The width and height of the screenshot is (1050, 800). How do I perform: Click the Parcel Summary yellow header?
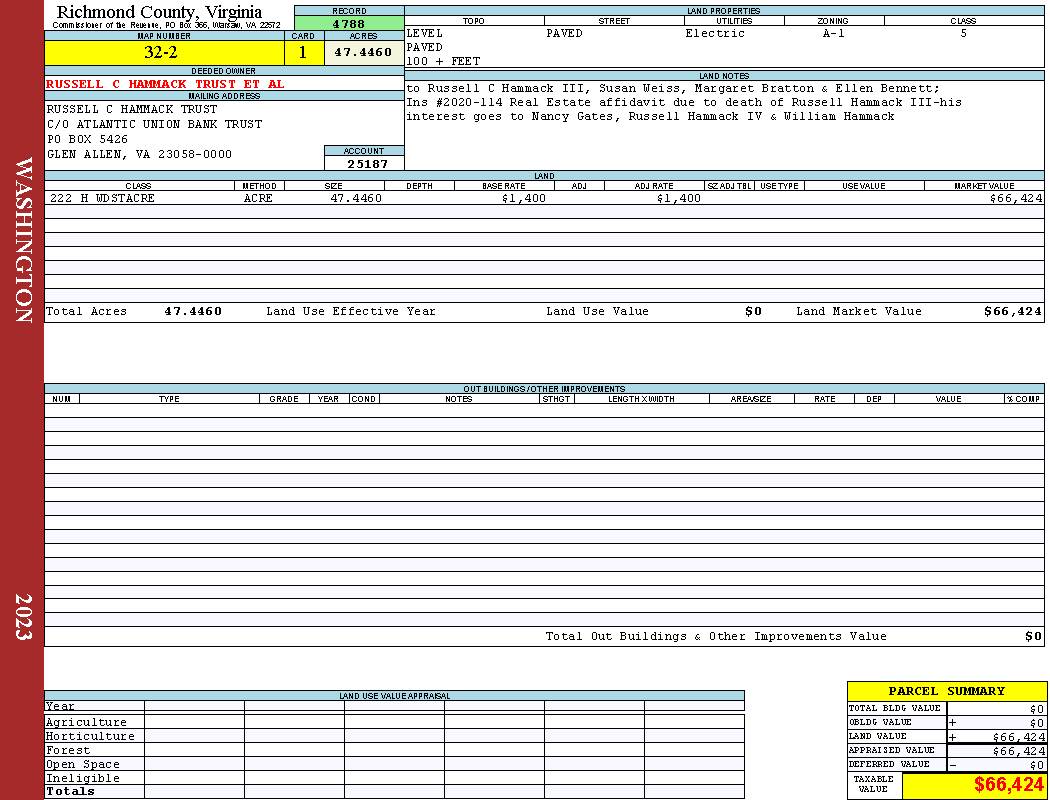coord(946,691)
